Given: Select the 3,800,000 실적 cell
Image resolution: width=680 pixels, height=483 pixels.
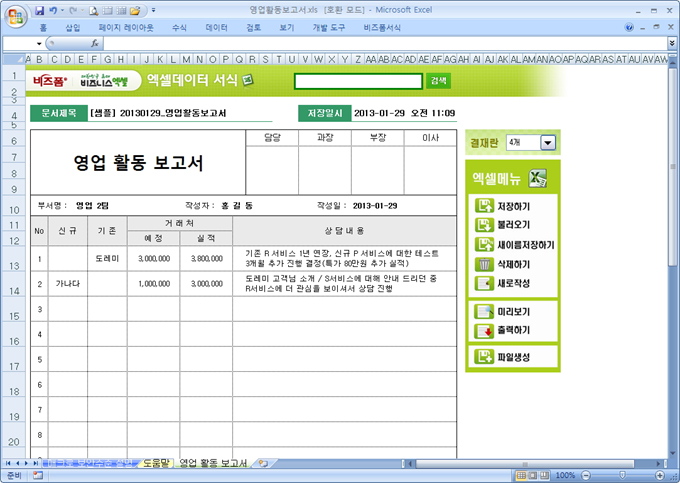Looking at the screenshot, I should (x=206, y=259).
